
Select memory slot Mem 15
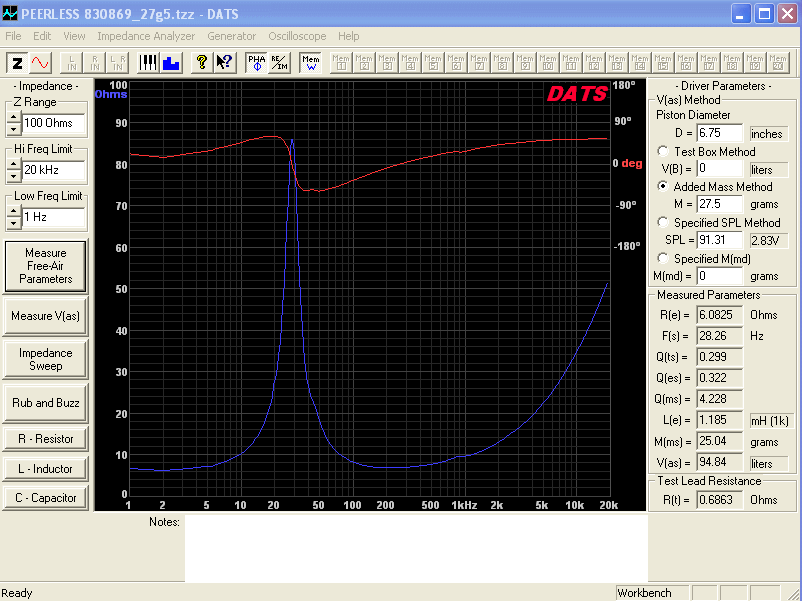click(663, 62)
